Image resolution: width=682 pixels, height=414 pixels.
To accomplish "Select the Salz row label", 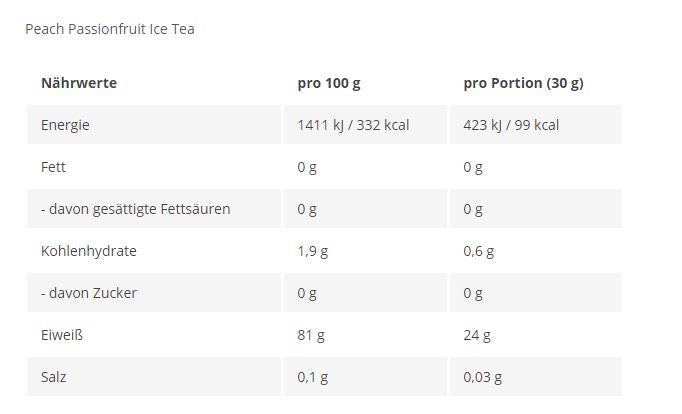I will [54, 377].
